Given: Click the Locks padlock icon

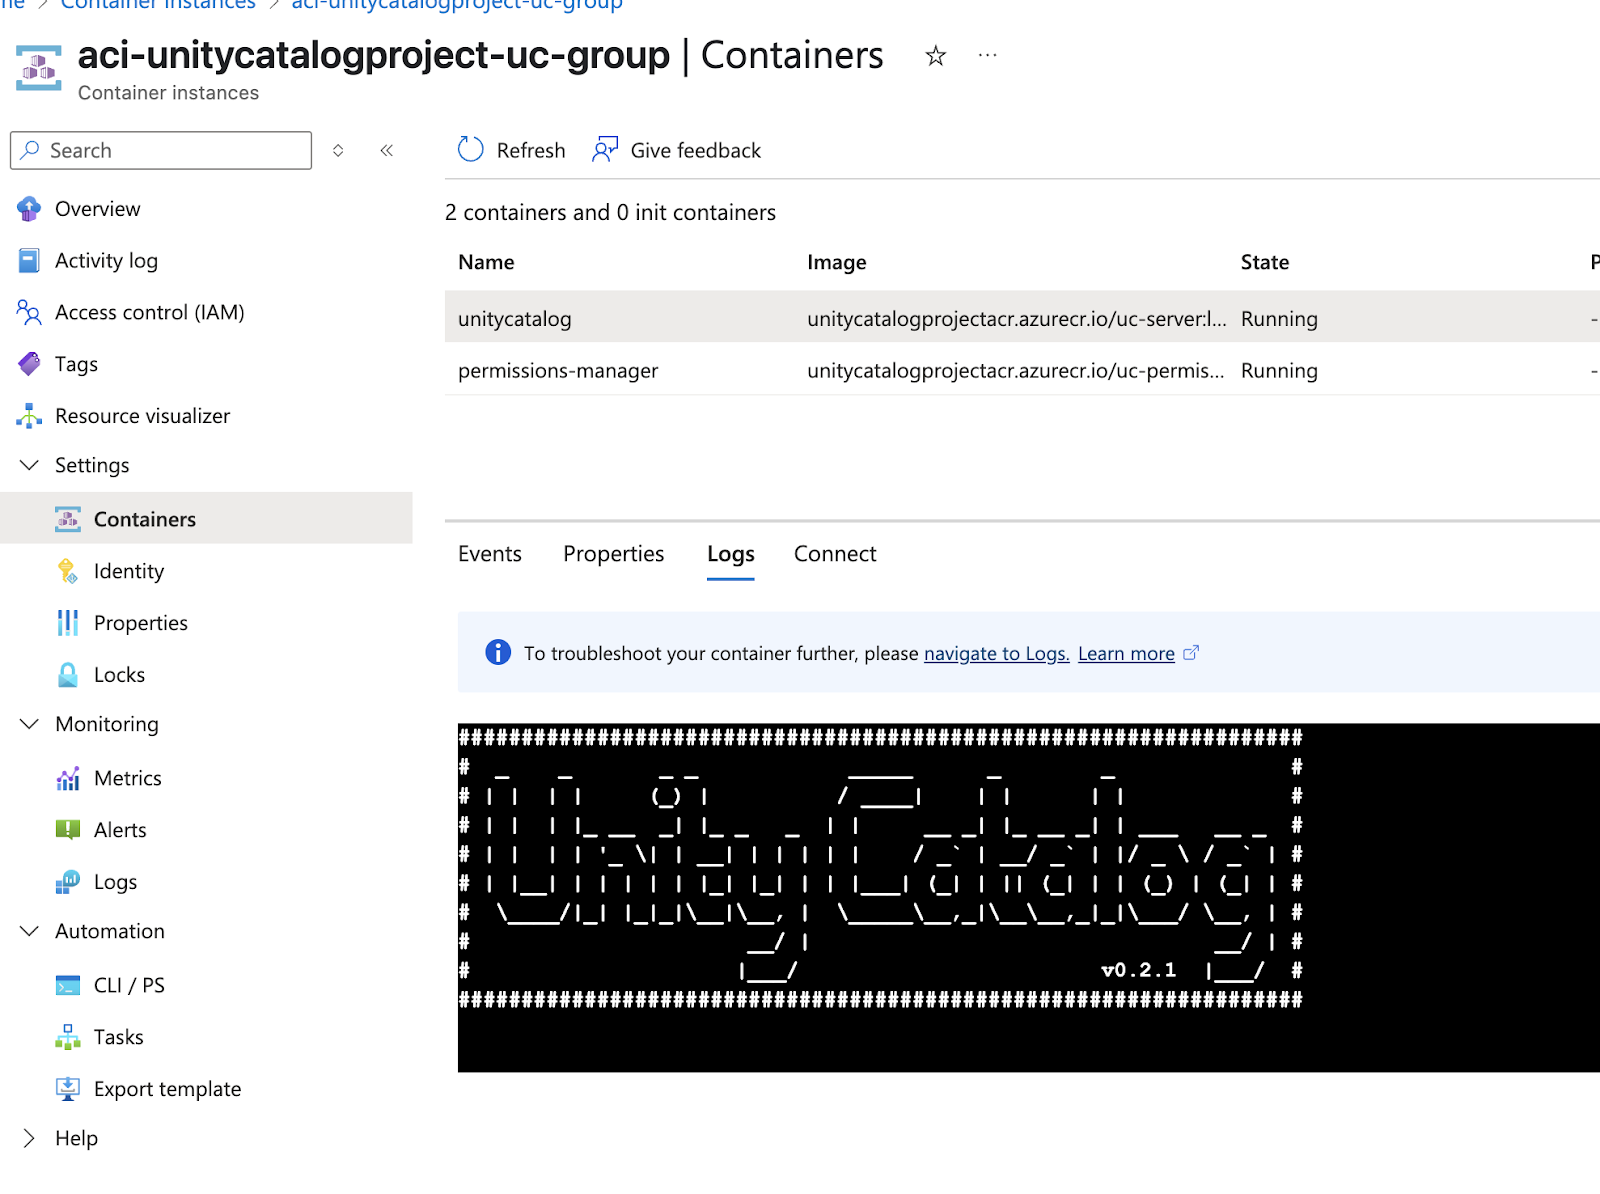Looking at the screenshot, I should click(x=68, y=675).
